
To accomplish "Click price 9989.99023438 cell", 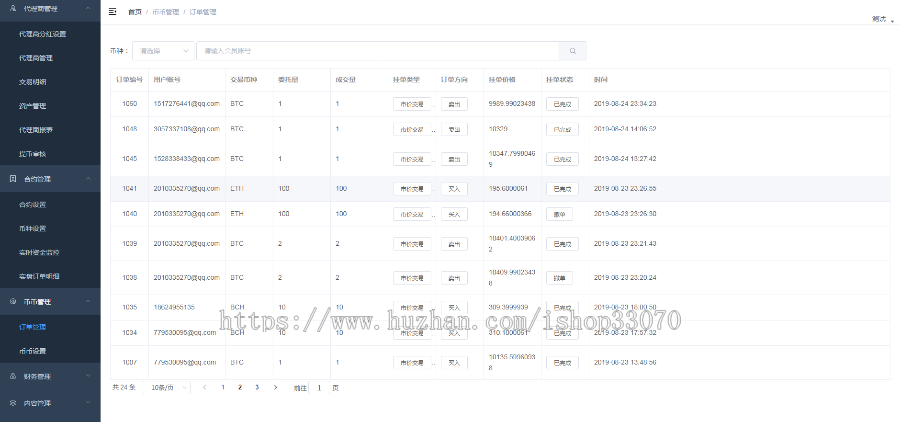I will click(x=512, y=104).
